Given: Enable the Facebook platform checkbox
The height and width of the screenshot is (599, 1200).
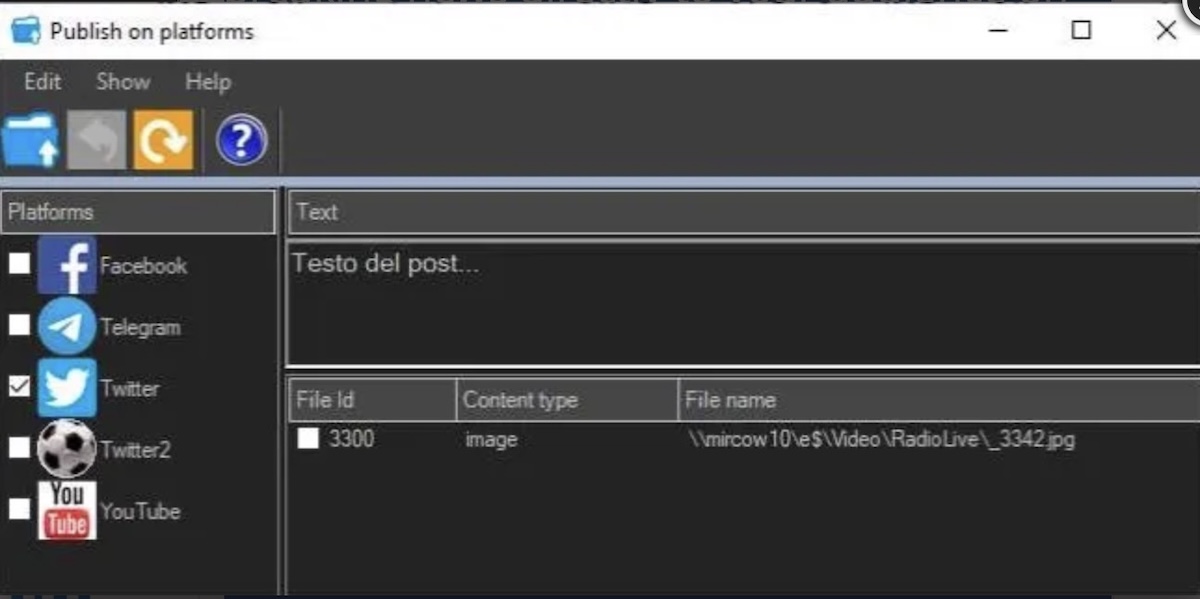Looking at the screenshot, I should [x=19, y=264].
